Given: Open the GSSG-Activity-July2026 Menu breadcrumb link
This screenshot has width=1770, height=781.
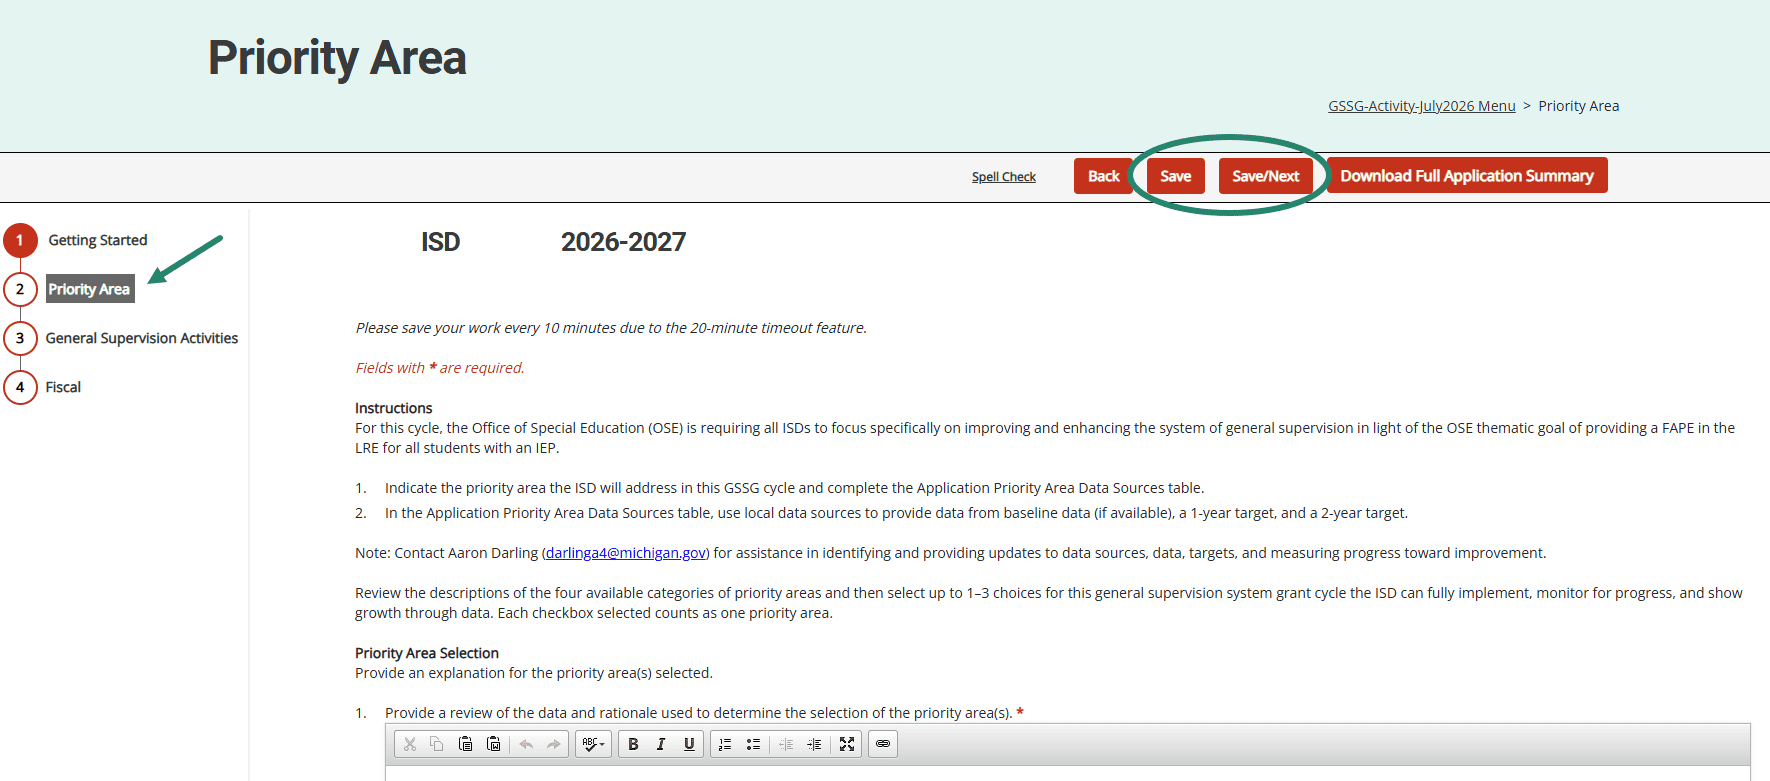Looking at the screenshot, I should point(1422,106).
